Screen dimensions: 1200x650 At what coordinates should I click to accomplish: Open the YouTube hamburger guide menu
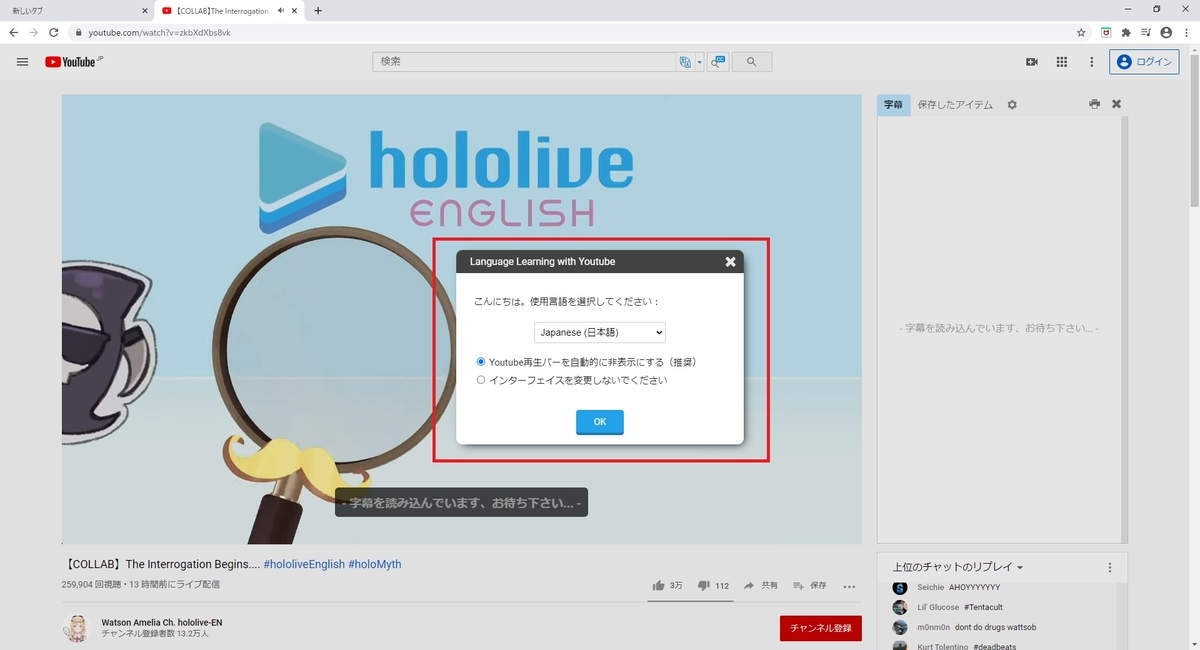pos(22,62)
